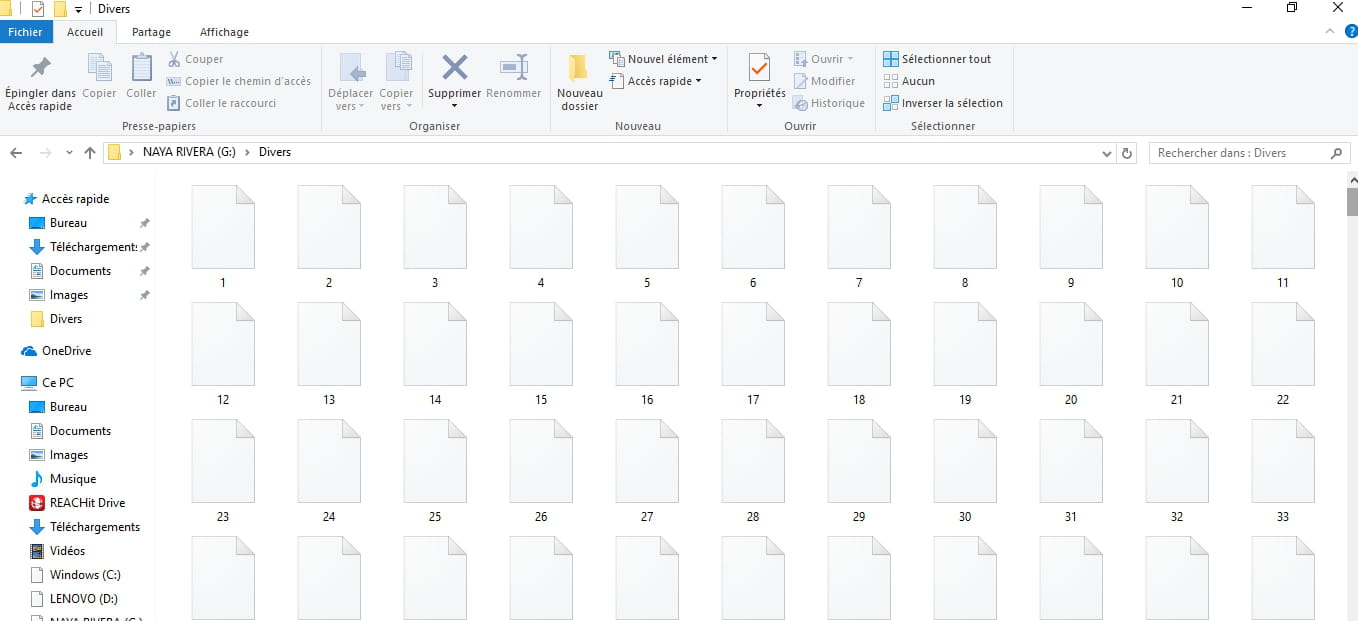Open the recent locations chevron near back arrow
The image size is (1358, 621).
(69, 153)
